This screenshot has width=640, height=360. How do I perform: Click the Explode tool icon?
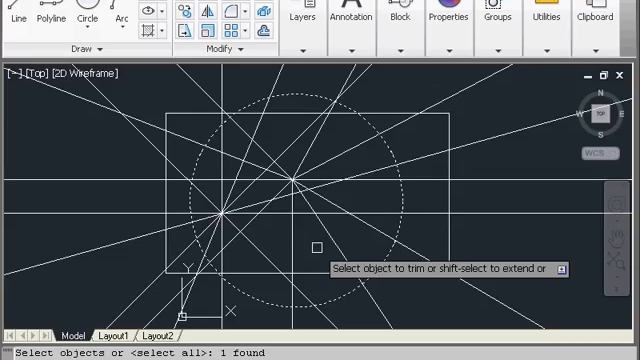pyautogui.click(x=264, y=11)
